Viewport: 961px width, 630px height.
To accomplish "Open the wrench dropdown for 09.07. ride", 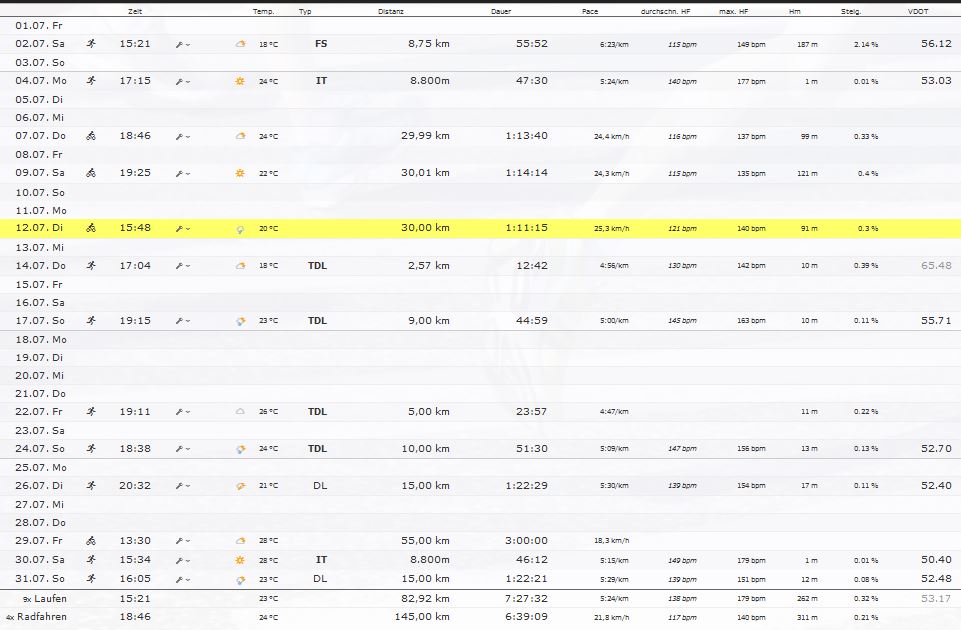I will (182, 173).
